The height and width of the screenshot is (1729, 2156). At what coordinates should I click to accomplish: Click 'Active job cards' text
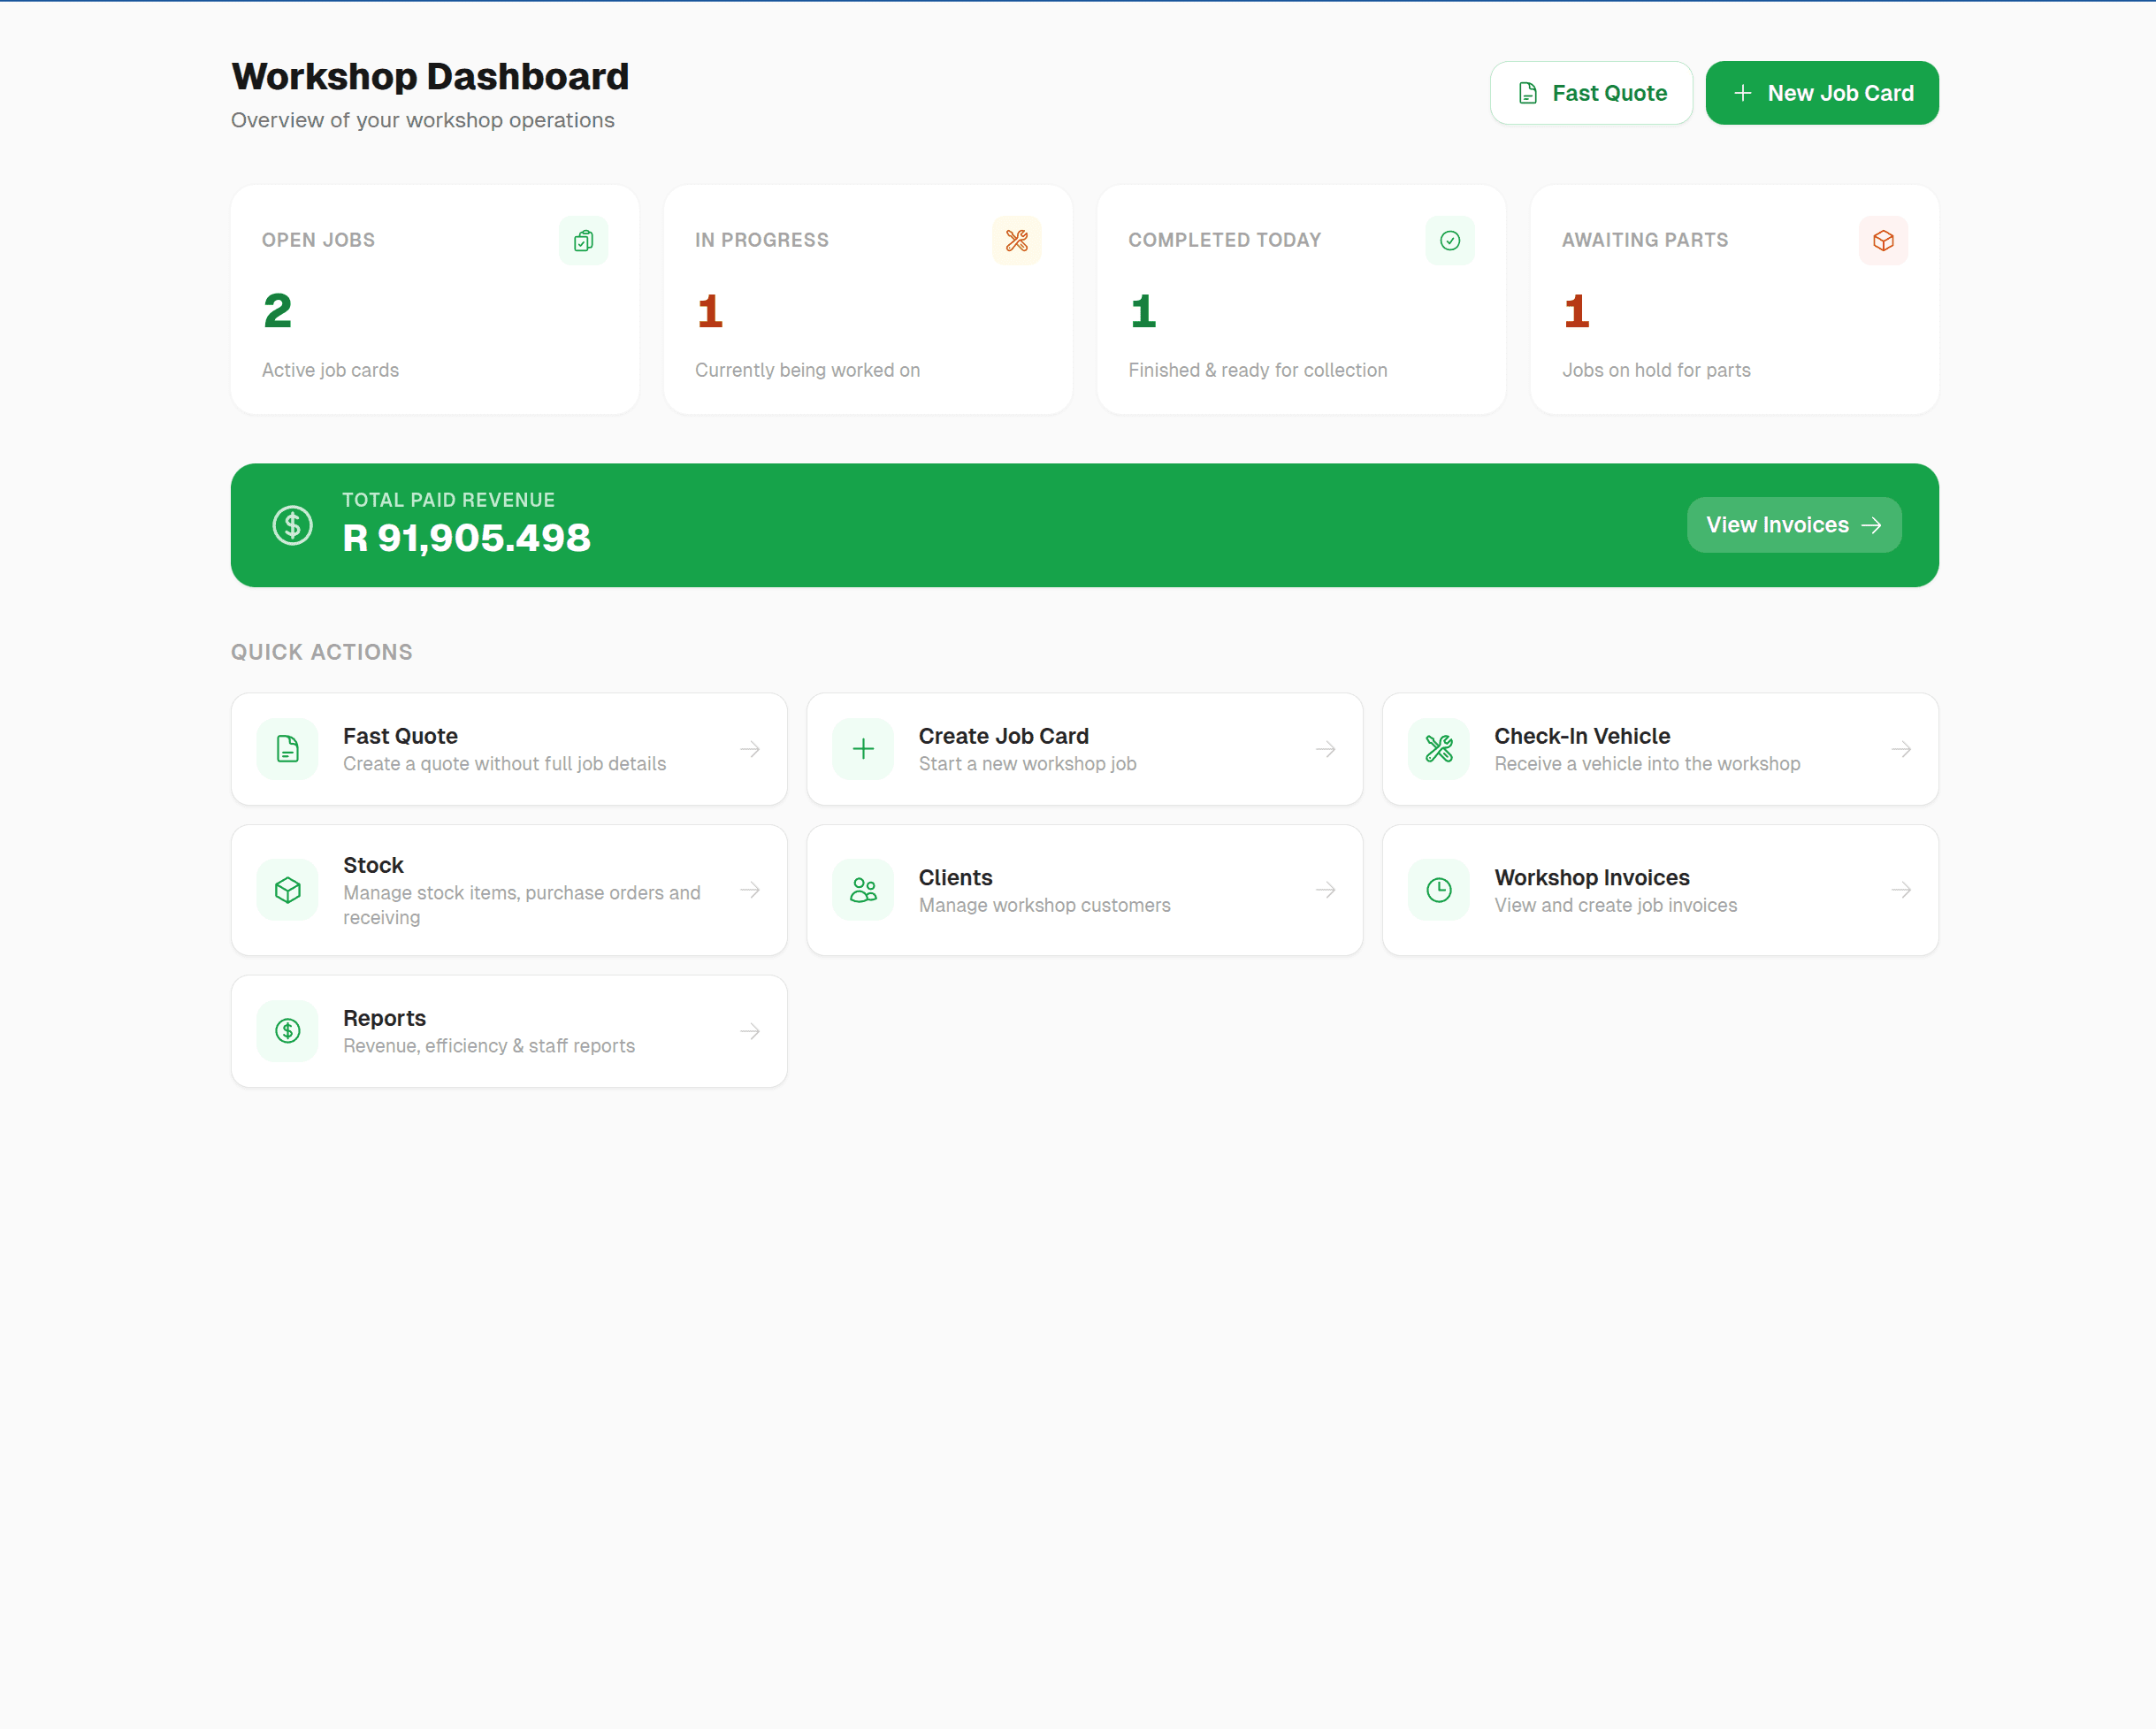[330, 370]
